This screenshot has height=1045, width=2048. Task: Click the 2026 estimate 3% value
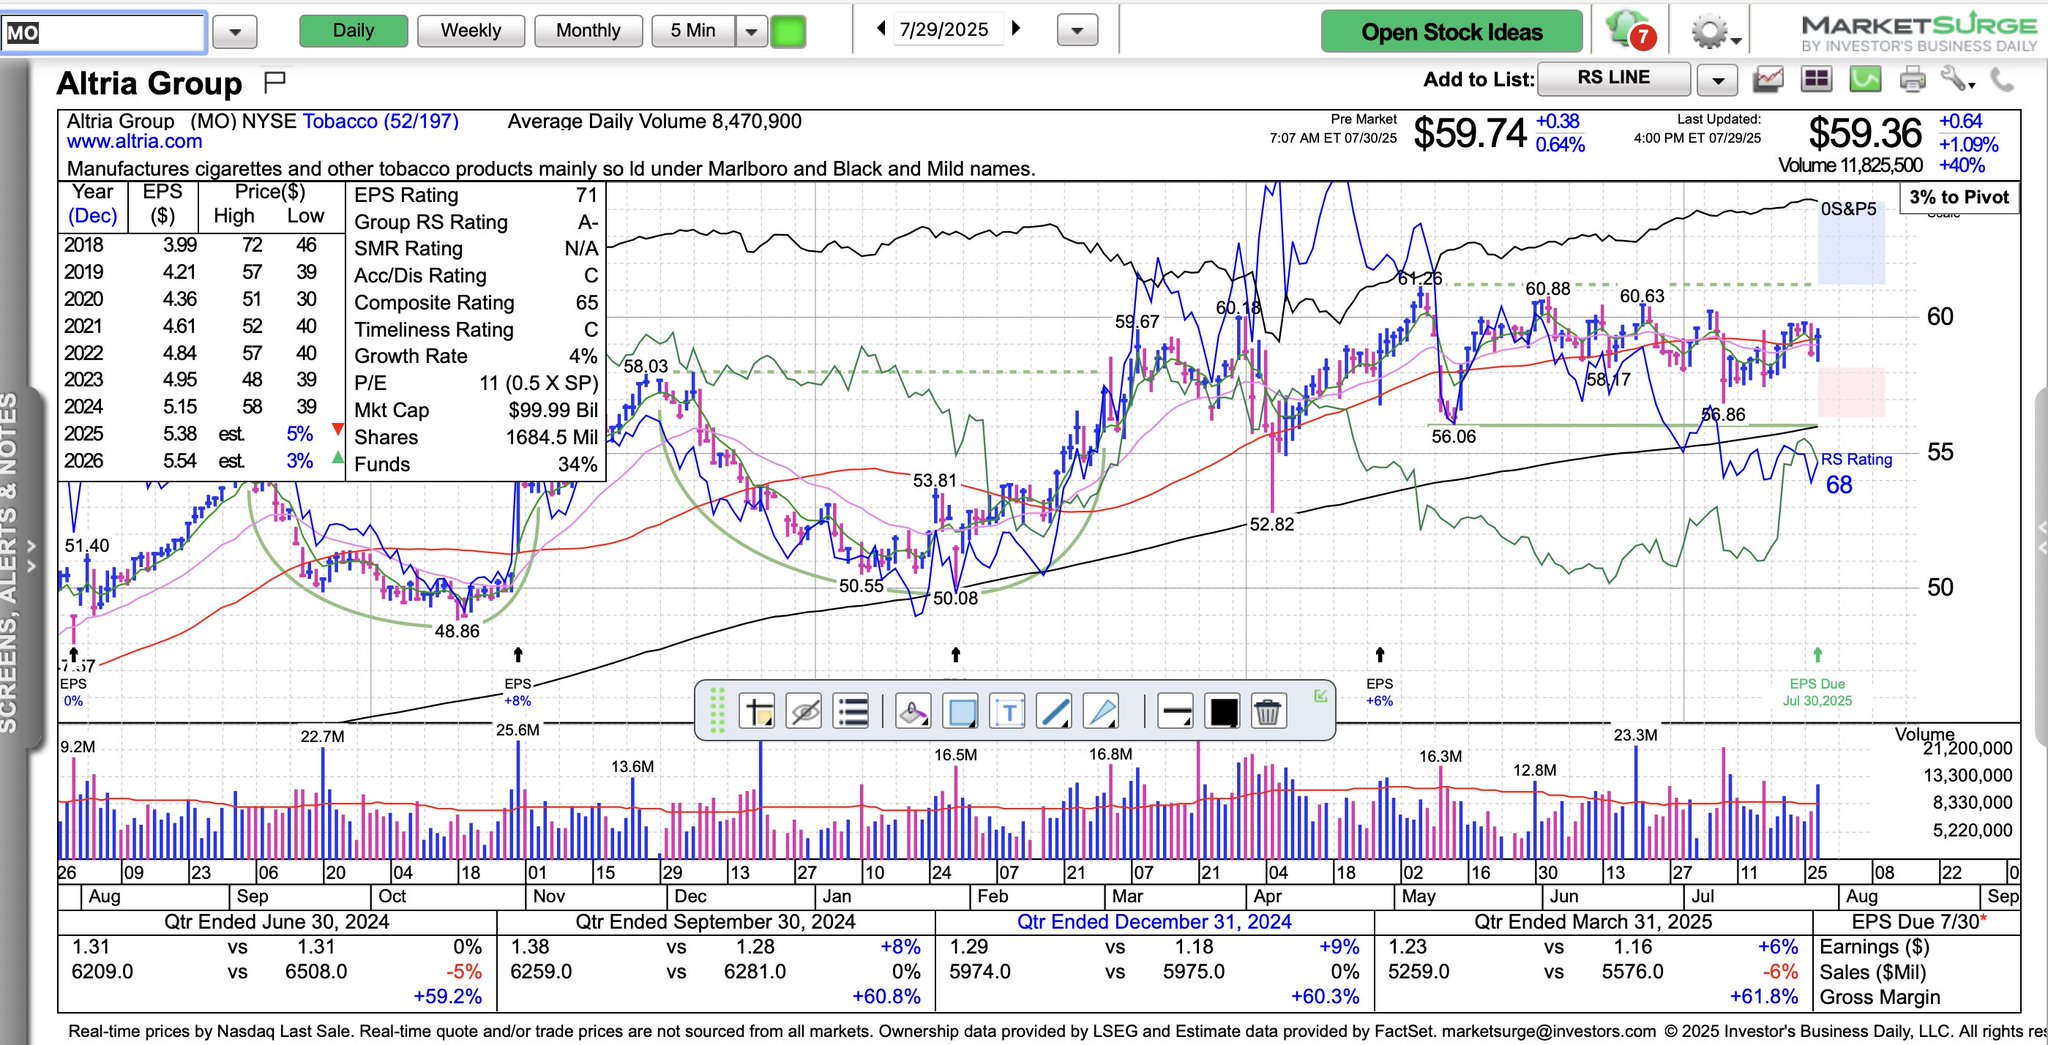point(299,461)
